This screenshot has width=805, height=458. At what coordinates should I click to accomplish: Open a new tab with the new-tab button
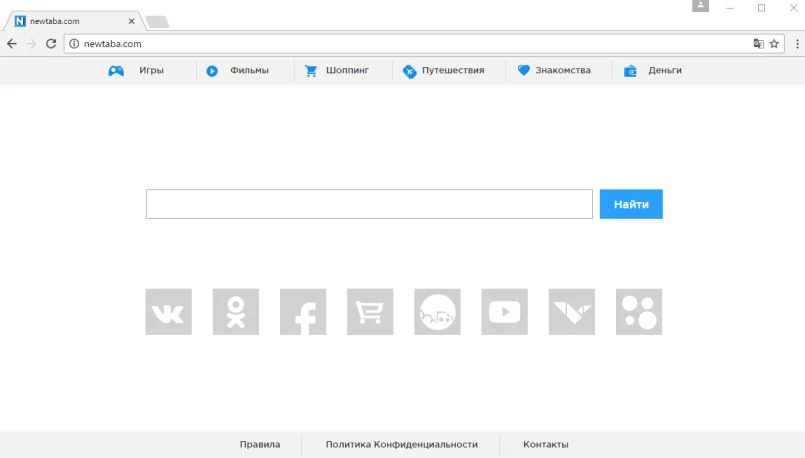click(158, 22)
